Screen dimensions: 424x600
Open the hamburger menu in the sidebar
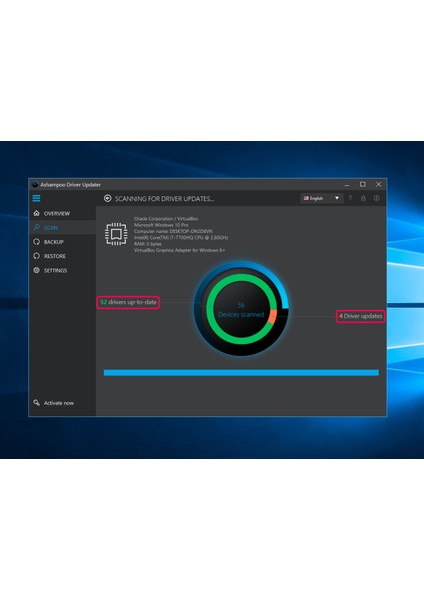click(x=36, y=198)
